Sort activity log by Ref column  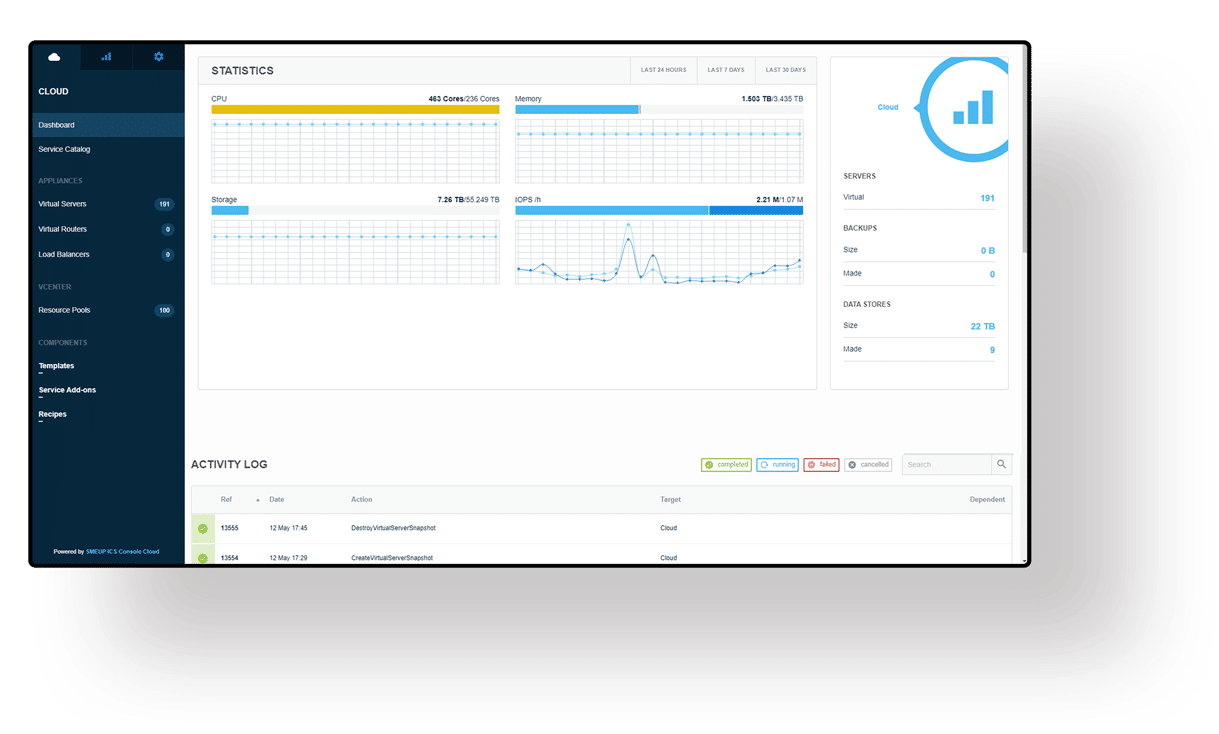point(227,499)
